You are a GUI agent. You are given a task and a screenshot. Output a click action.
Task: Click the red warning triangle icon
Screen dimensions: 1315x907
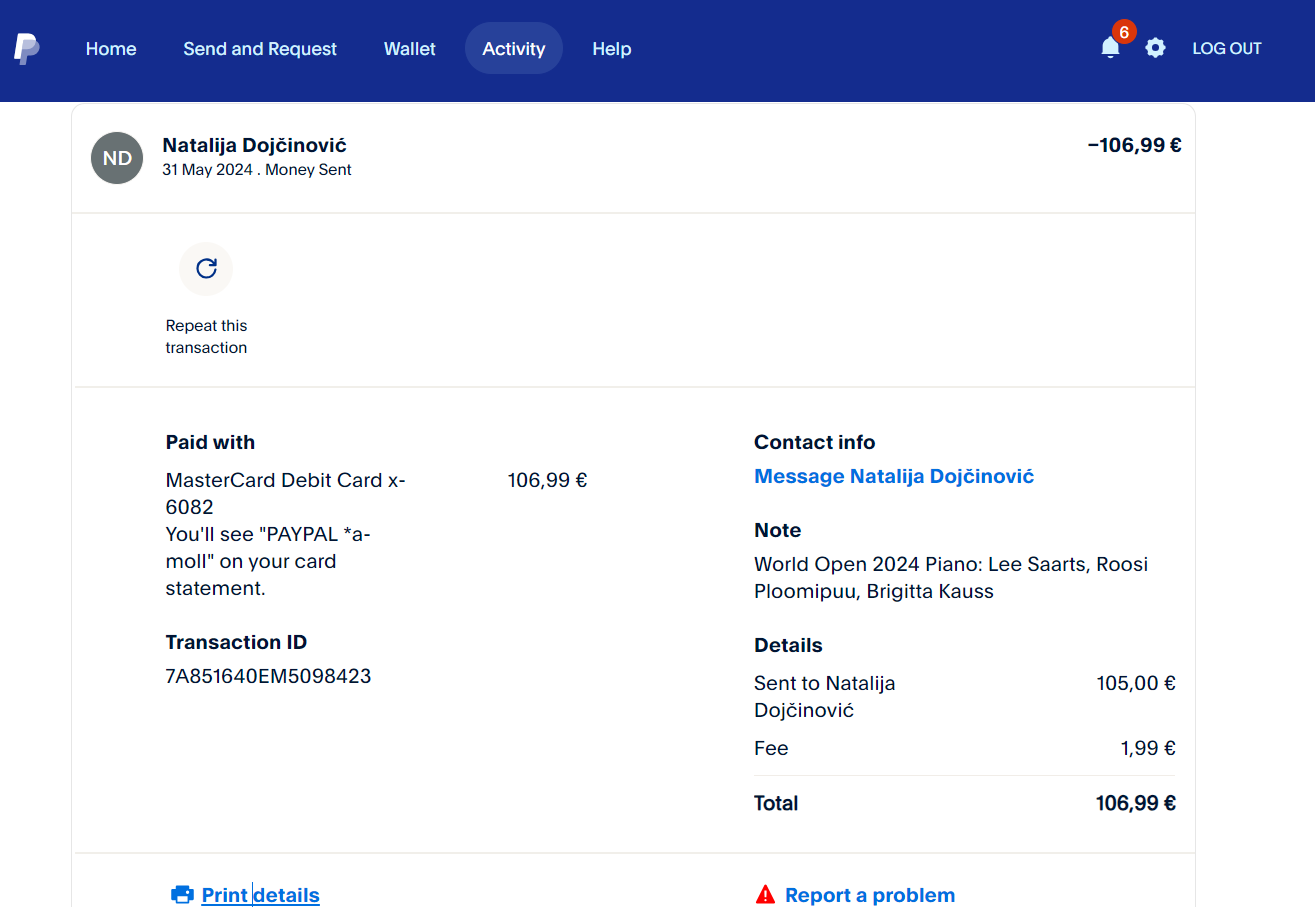click(765, 895)
